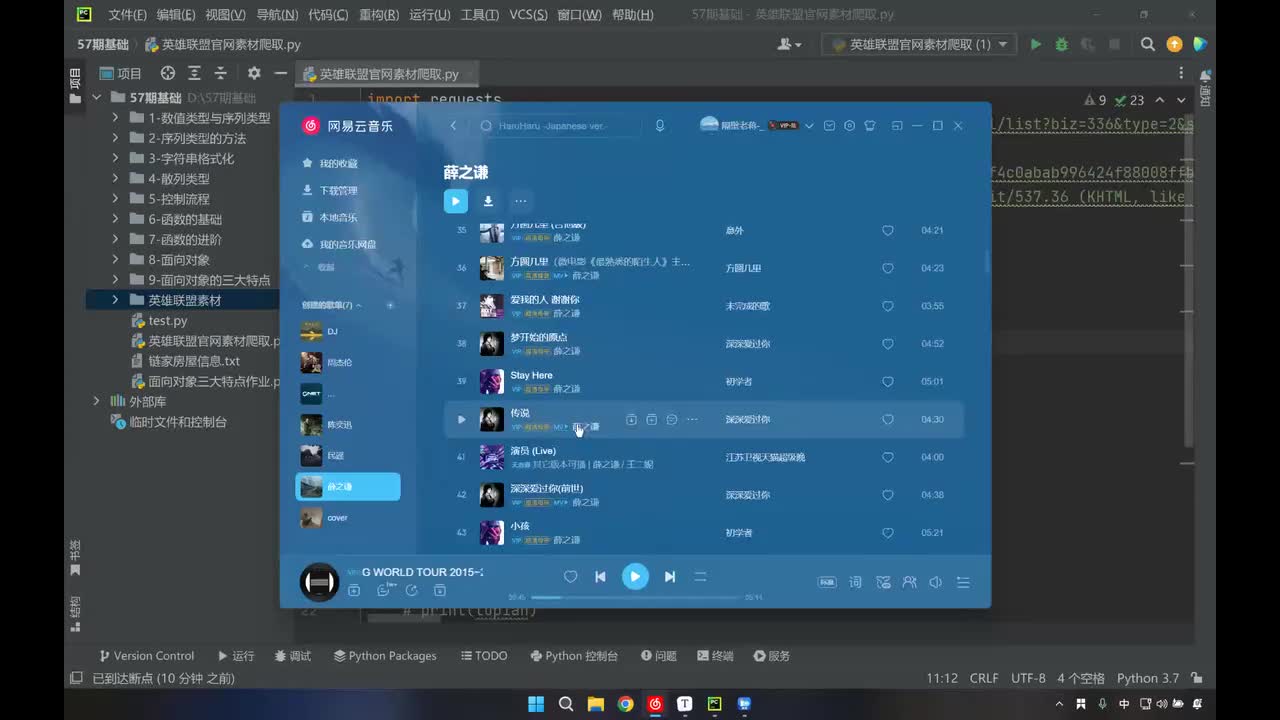The width and height of the screenshot is (1280, 720).
Task: Collapse the 创建的歌单 section
Action: [x=359, y=305]
